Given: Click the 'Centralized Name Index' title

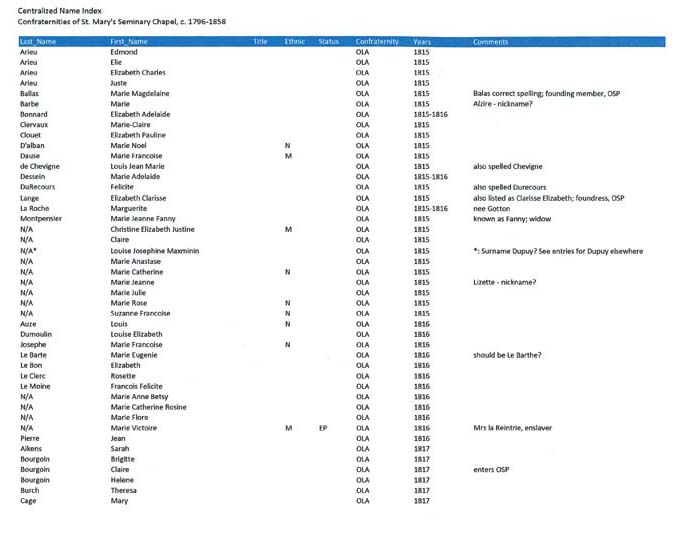Looking at the screenshot, I should pos(57,8).
